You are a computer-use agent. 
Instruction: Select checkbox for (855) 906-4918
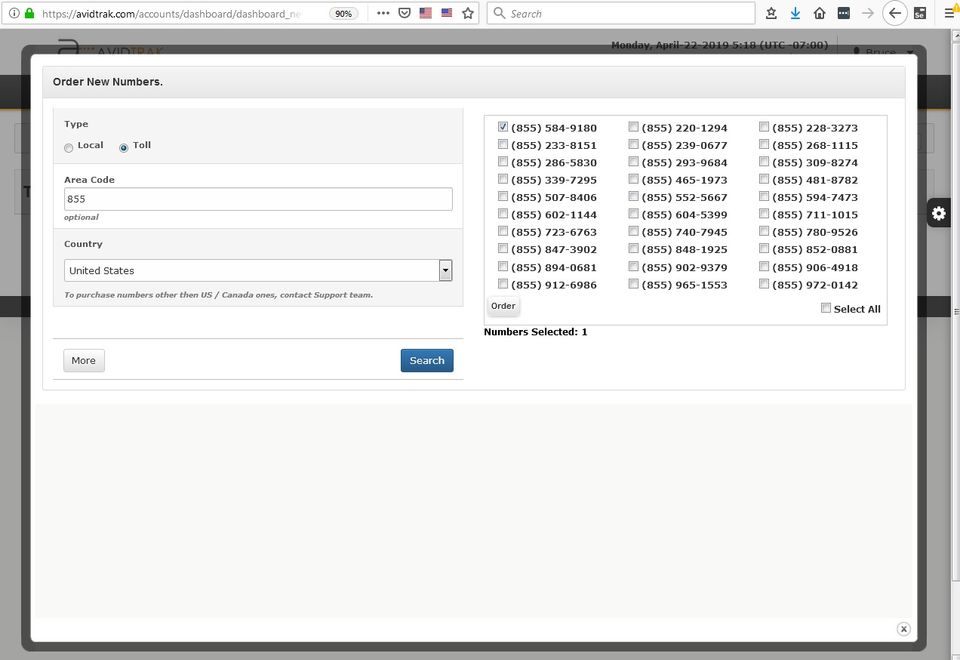tap(764, 266)
